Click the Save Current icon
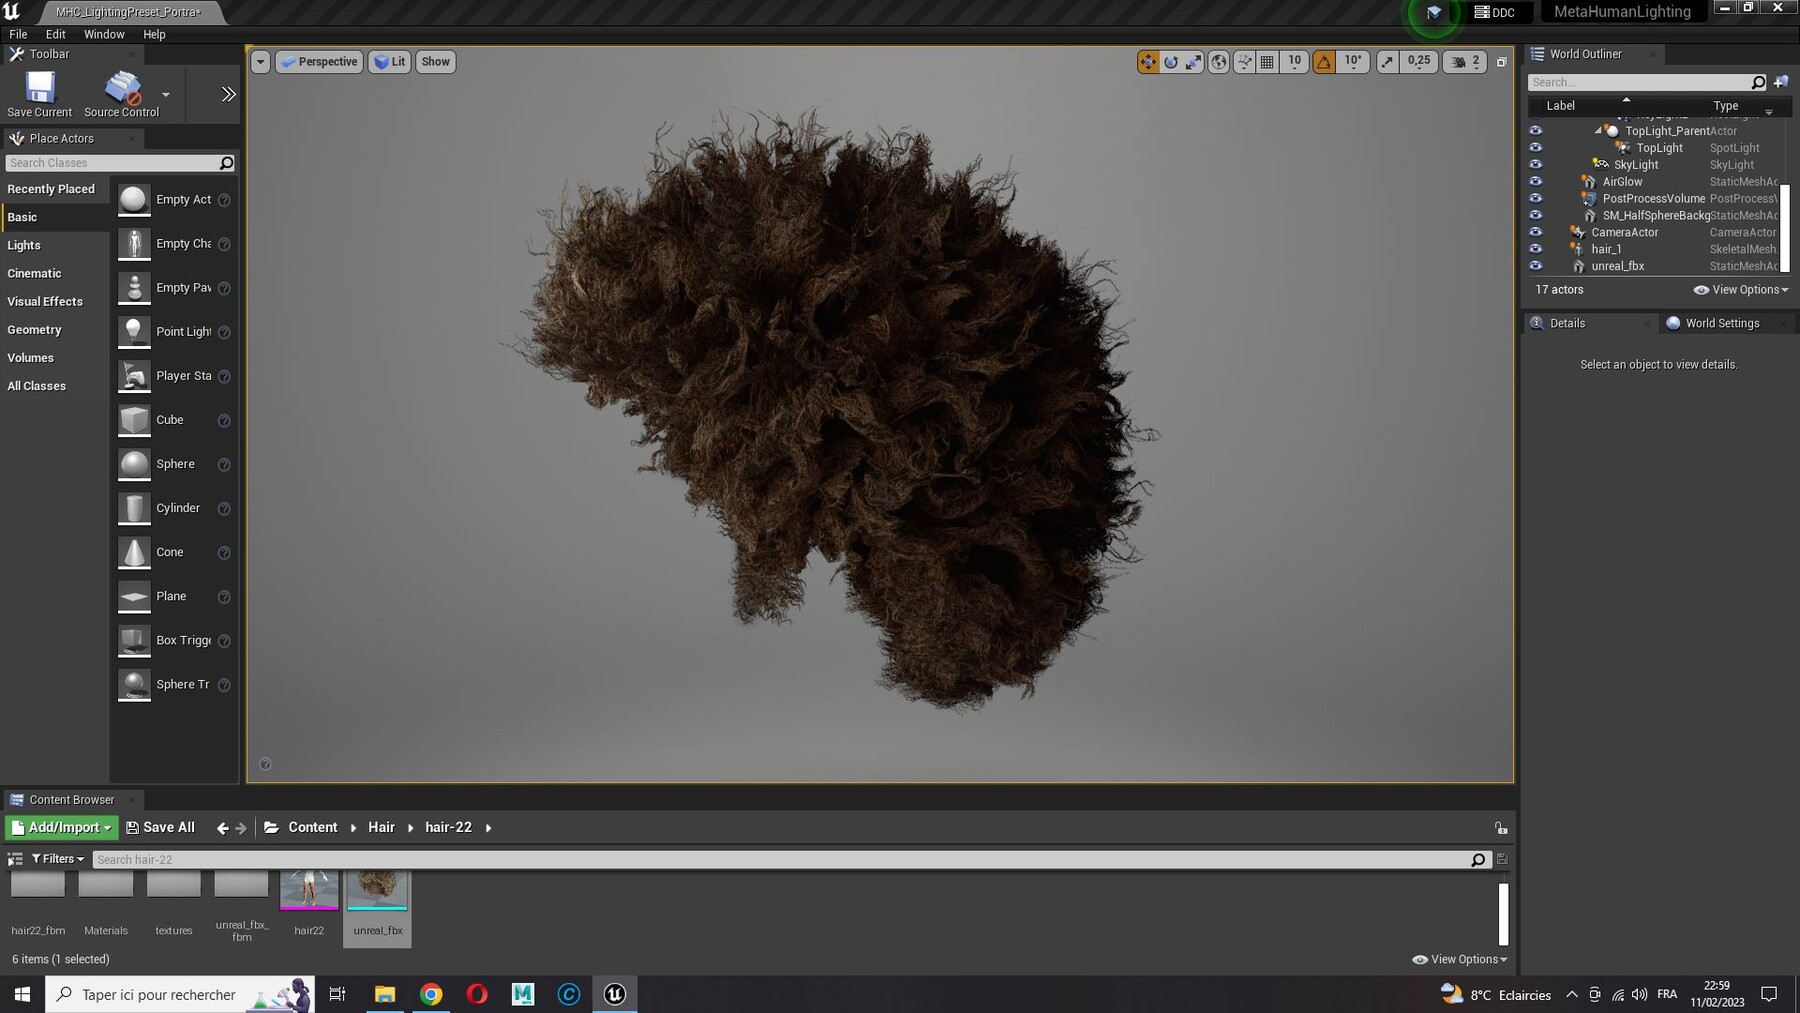This screenshot has width=1800, height=1013. click(40, 88)
